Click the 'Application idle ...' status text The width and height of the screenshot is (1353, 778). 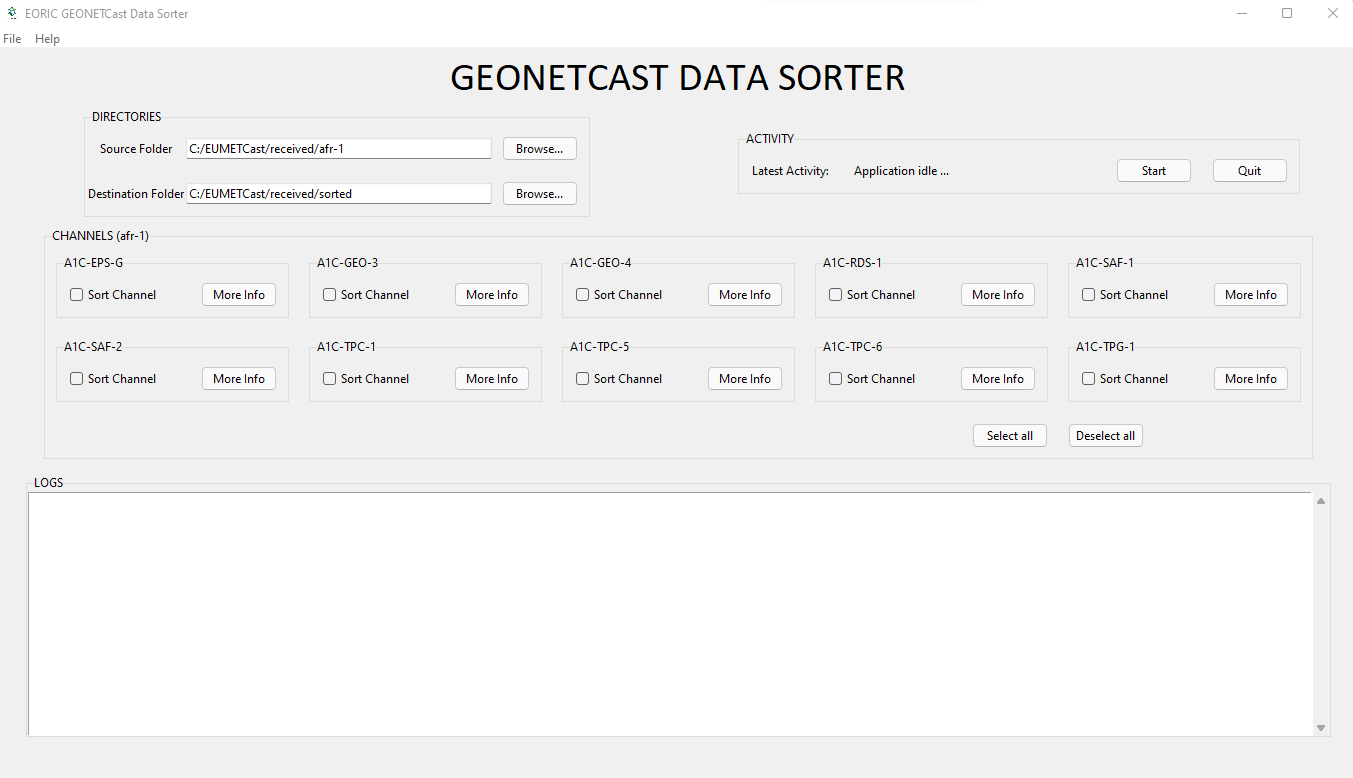tap(901, 171)
